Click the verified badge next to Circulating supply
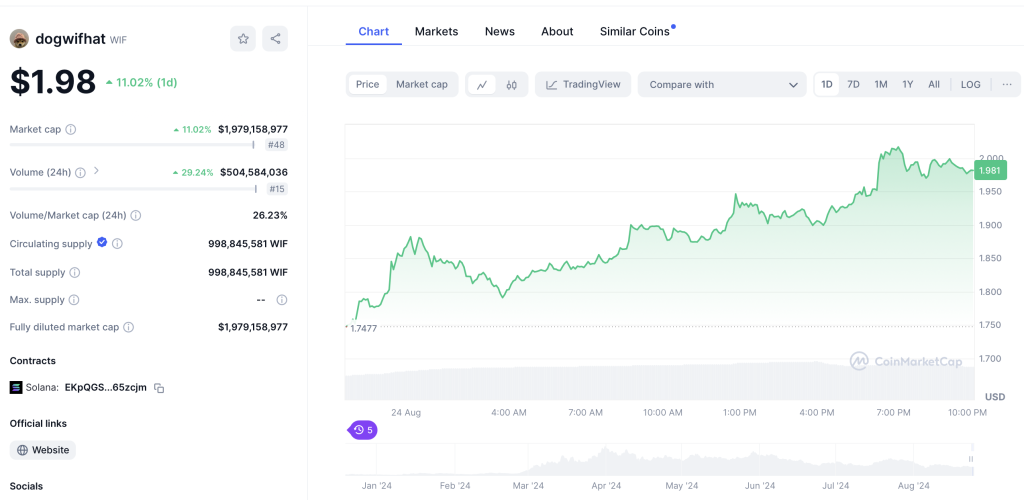Viewport: 1024px width, 500px height. (x=102, y=243)
